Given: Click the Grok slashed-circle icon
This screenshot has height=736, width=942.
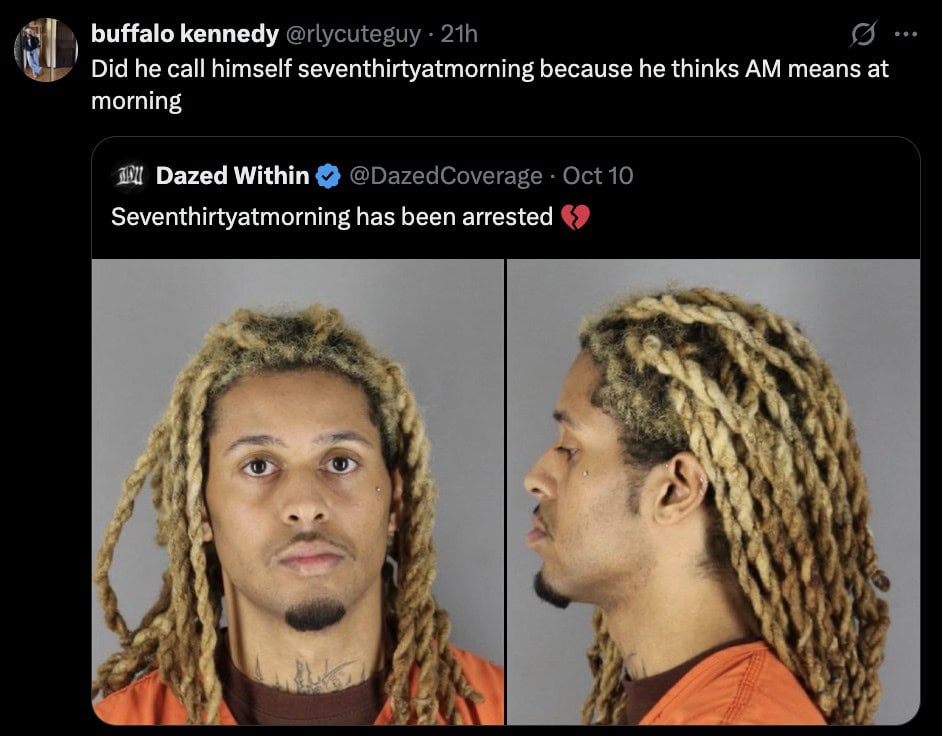Looking at the screenshot, I should pyautogui.click(x=863, y=34).
